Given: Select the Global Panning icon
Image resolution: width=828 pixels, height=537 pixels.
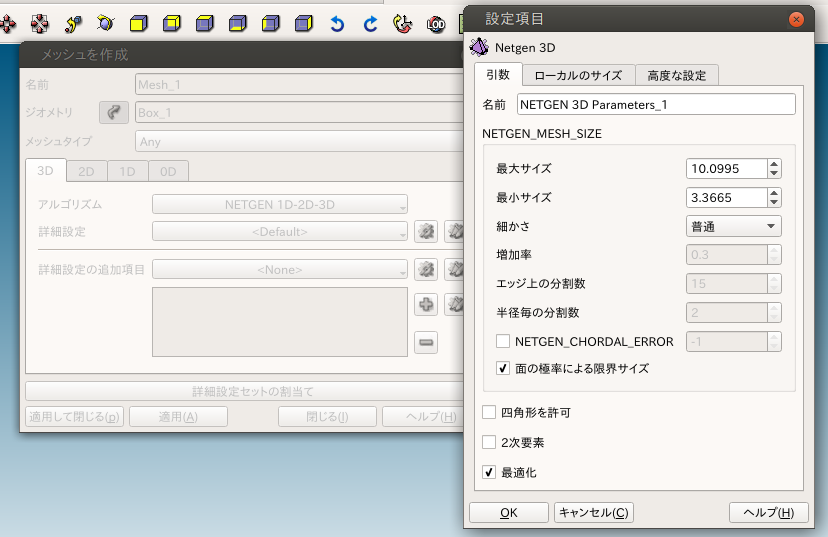Looking at the screenshot, I should pos(40,24).
